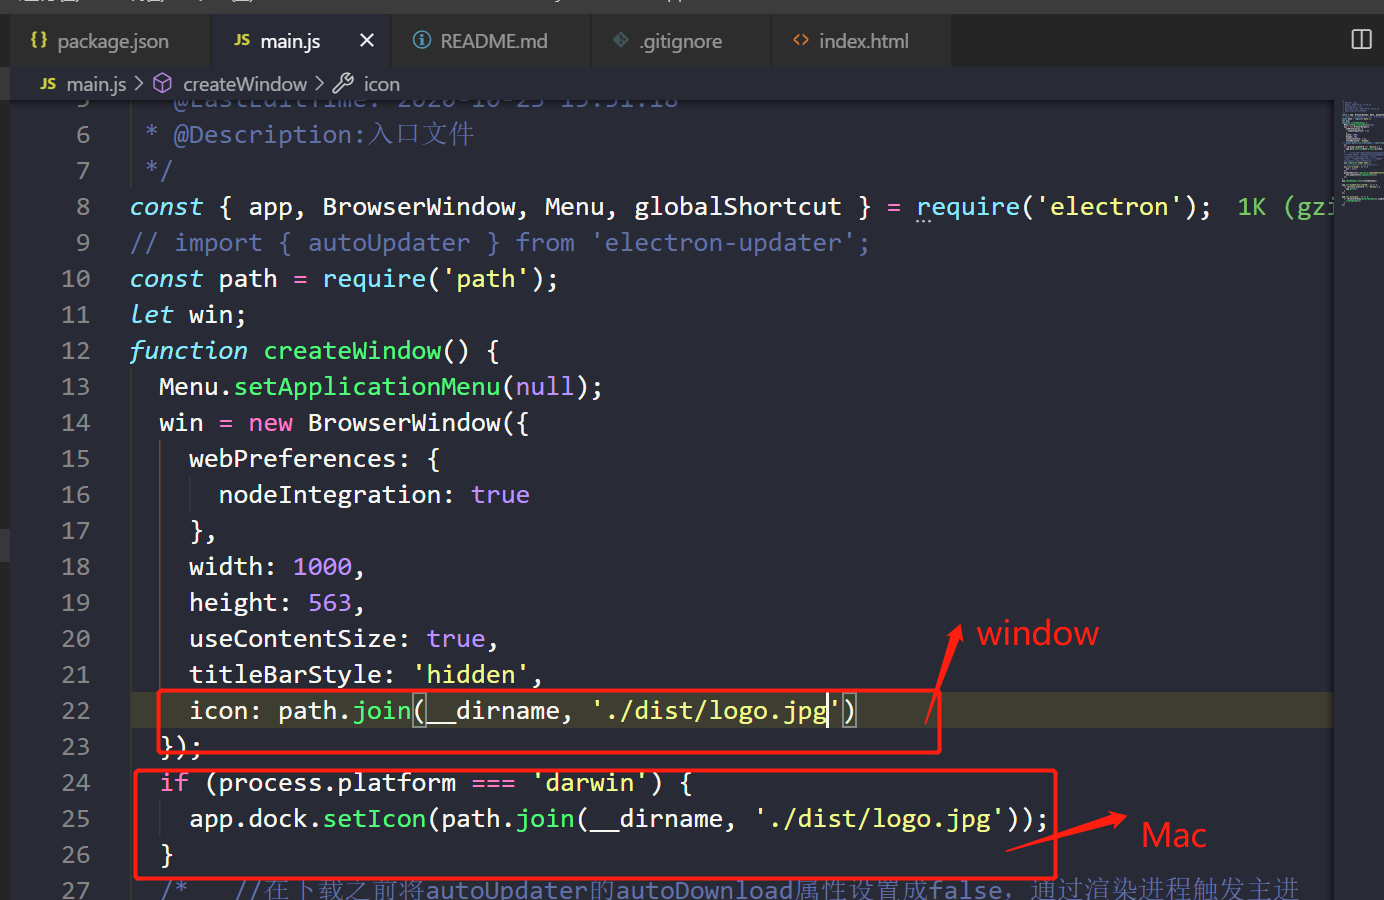Image resolution: width=1384 pixels, height=900 pixels.
Task: Click the require('electron') call
Action: tap(1057, 207)
